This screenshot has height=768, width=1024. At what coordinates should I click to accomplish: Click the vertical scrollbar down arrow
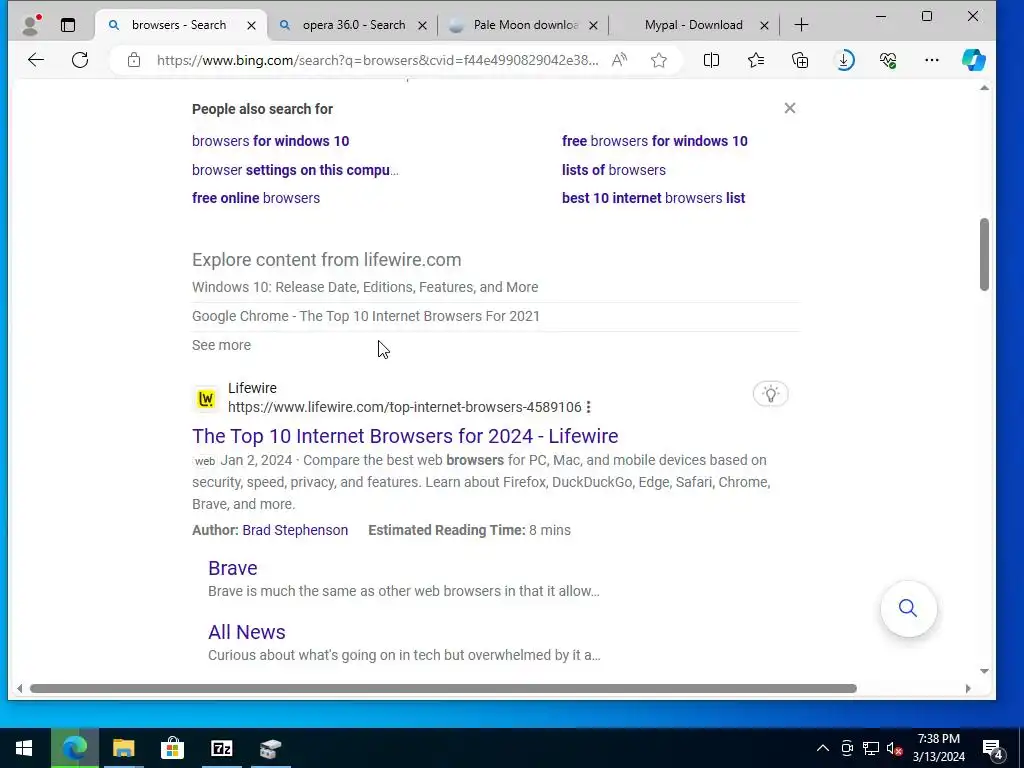[984, 671]
